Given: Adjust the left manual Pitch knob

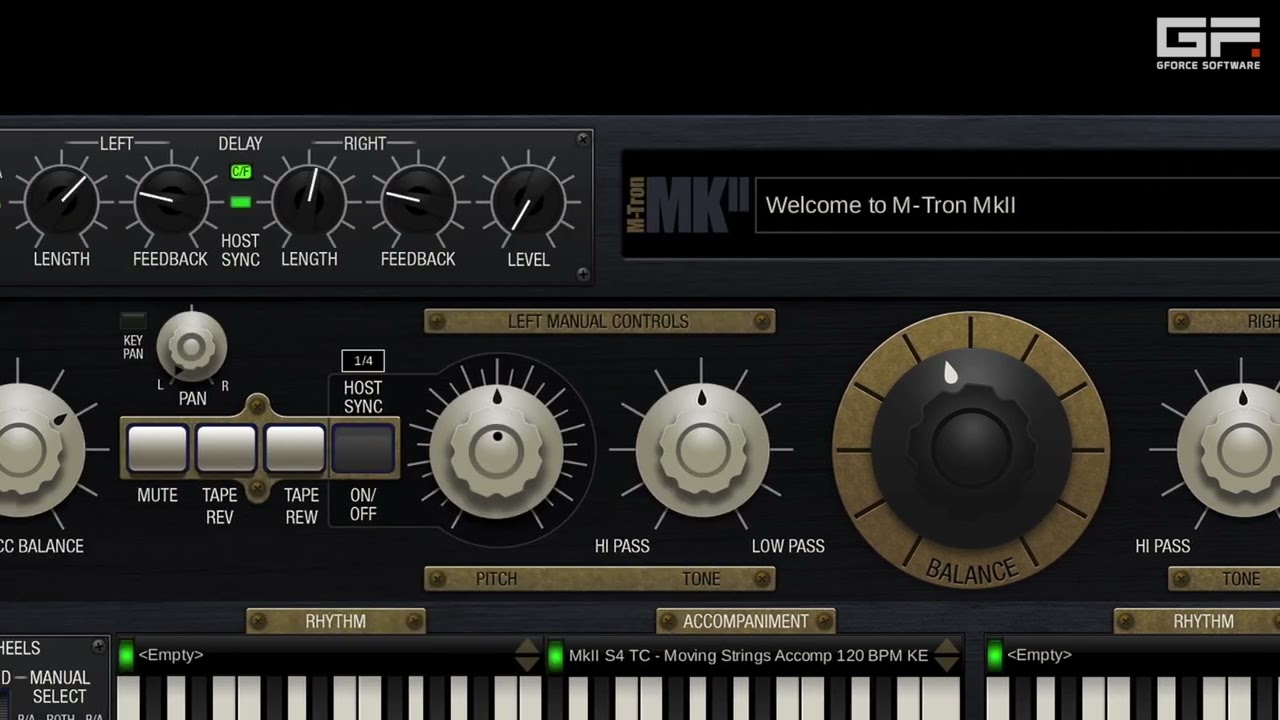Looking at the screenshot, I should [497, 450].
